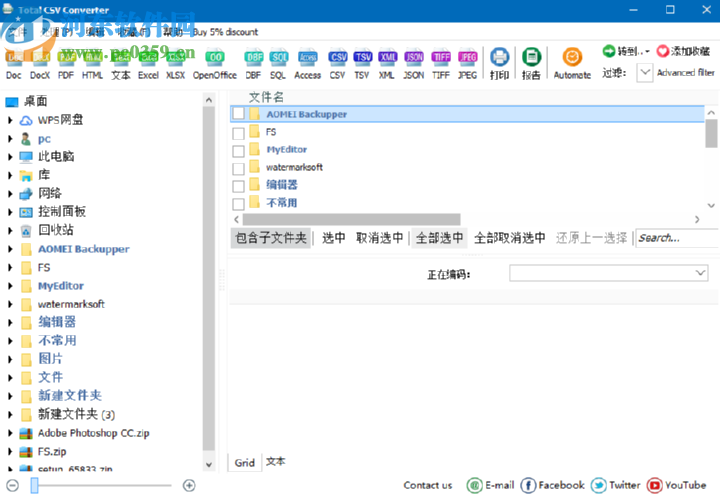720x499 pixels.
Task: Select 网络 network in folder tree
Action: pos(50,194)
